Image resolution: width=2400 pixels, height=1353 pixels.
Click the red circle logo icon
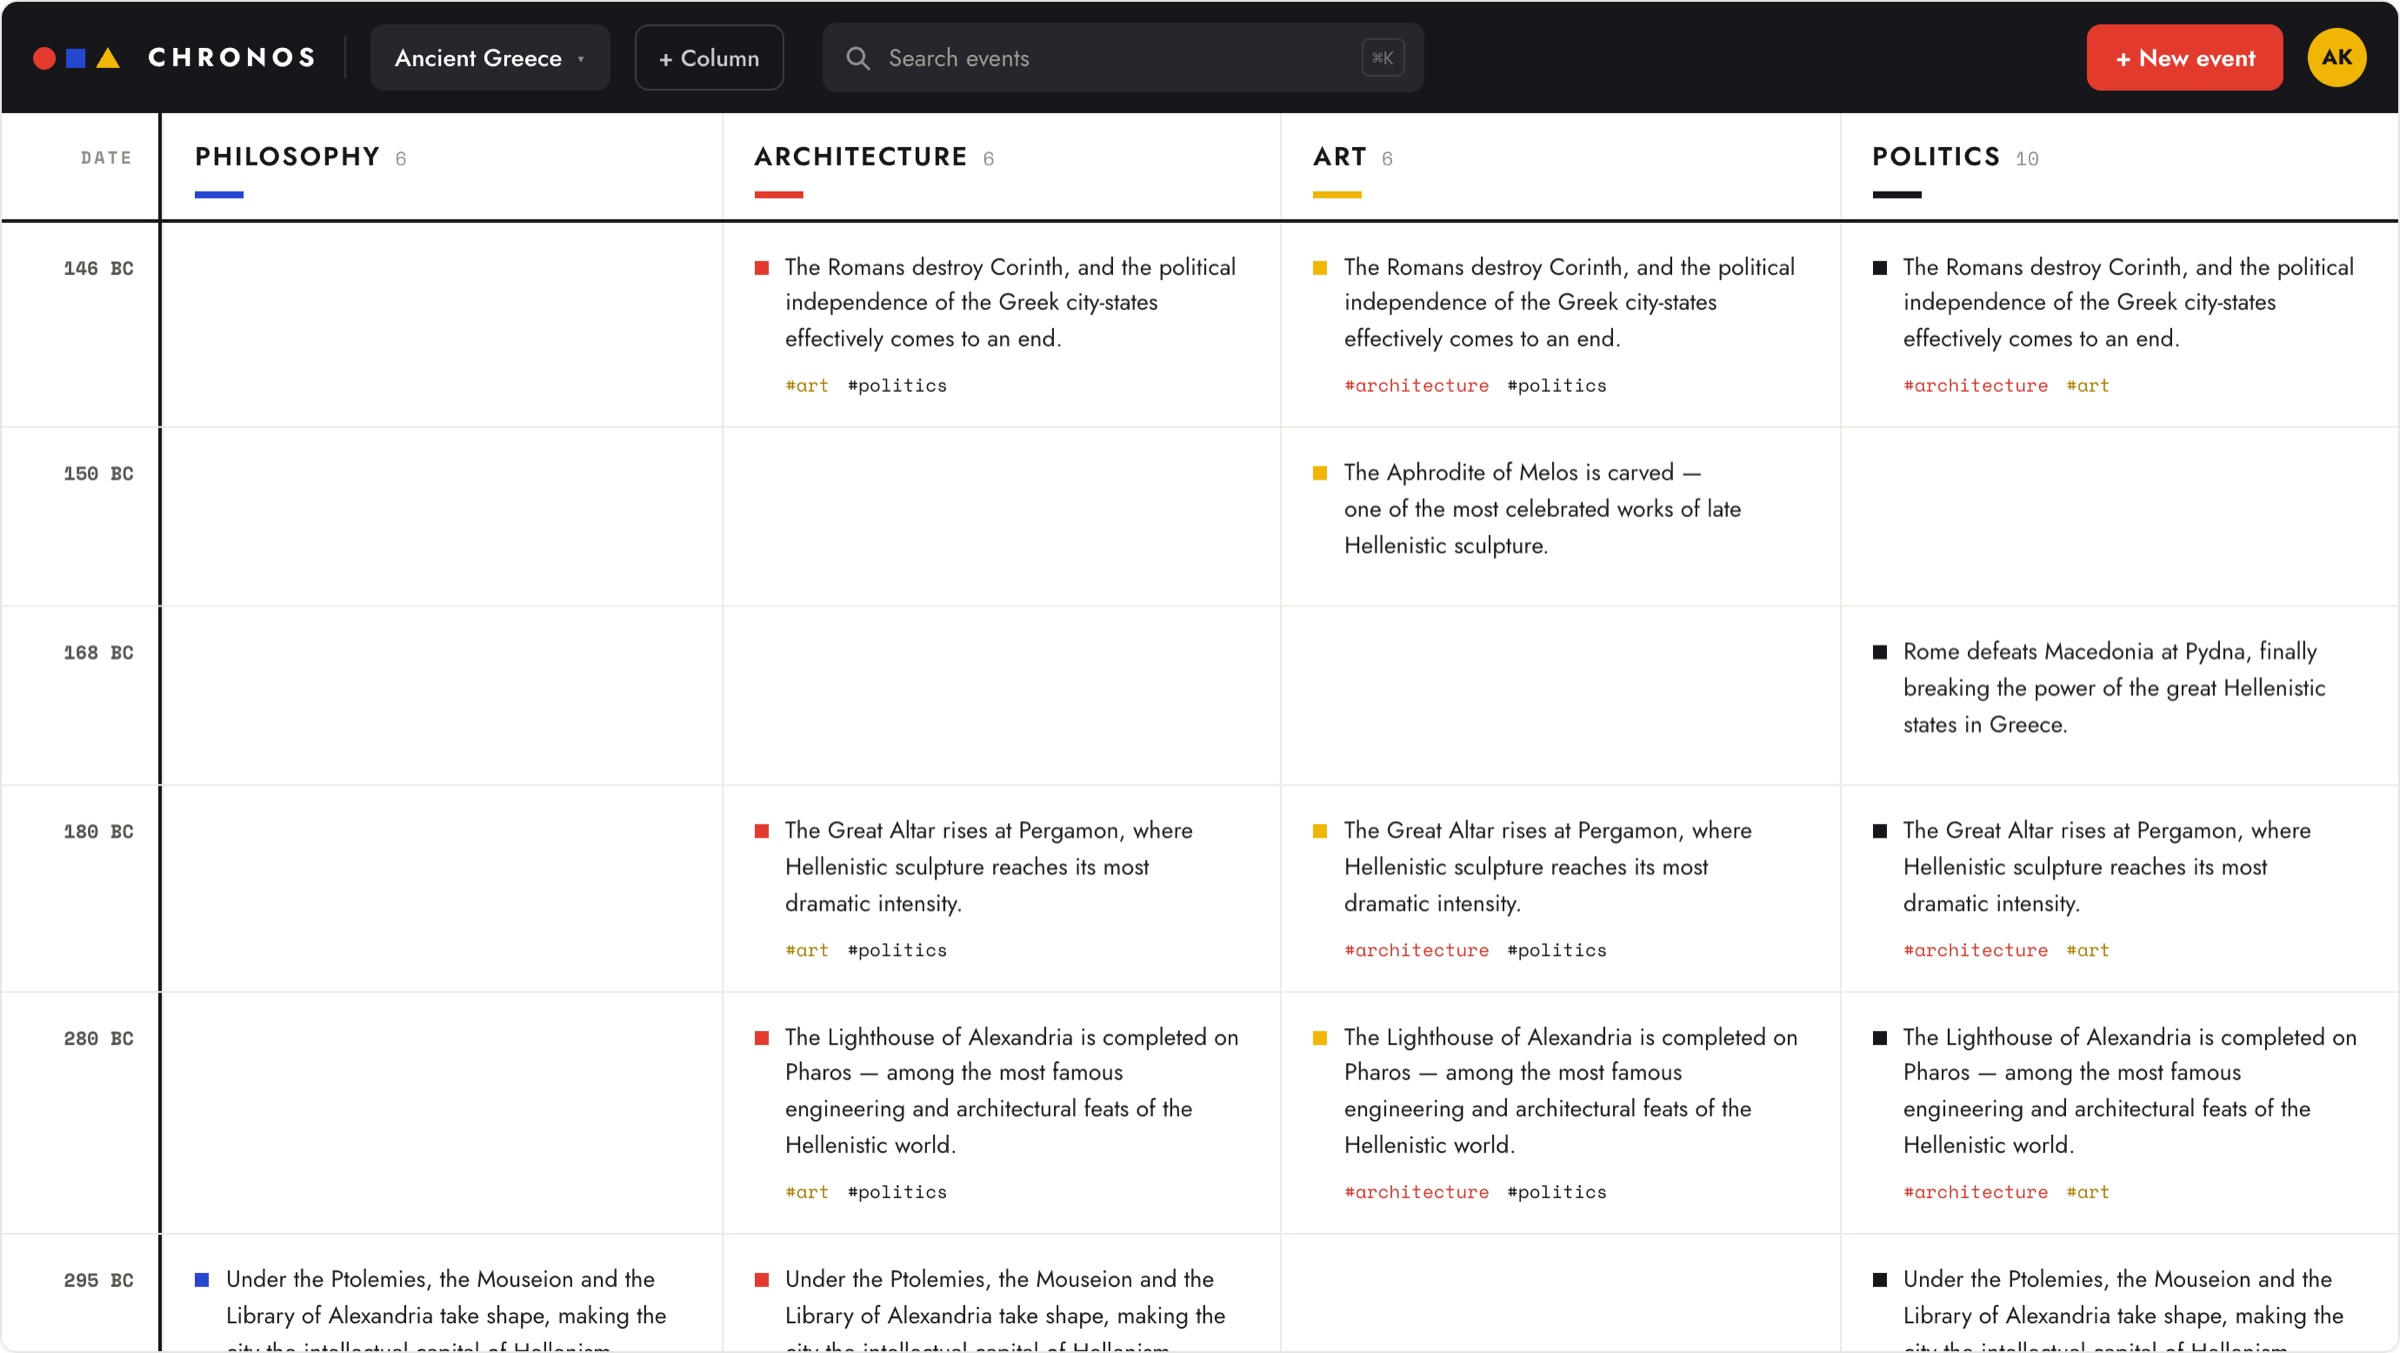(x=44, y=58)
